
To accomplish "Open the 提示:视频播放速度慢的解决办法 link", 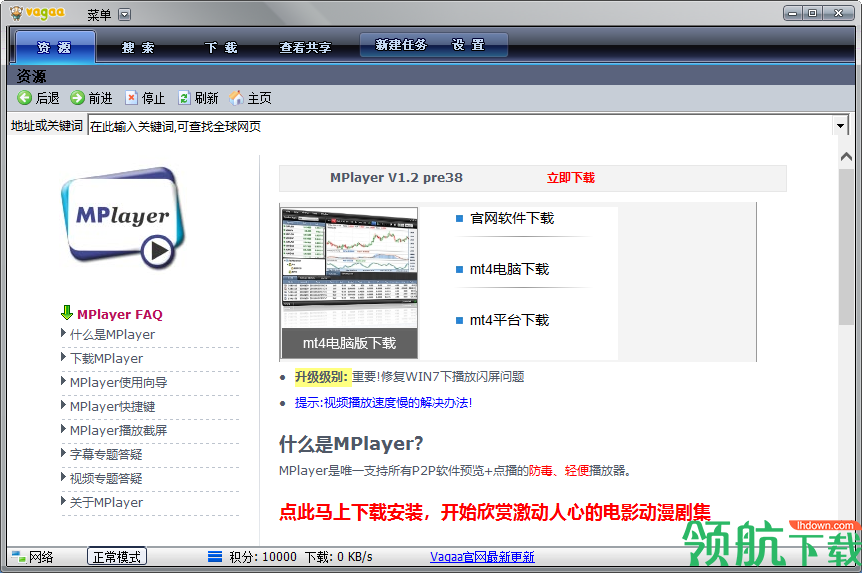I will (x=383, y=403).
